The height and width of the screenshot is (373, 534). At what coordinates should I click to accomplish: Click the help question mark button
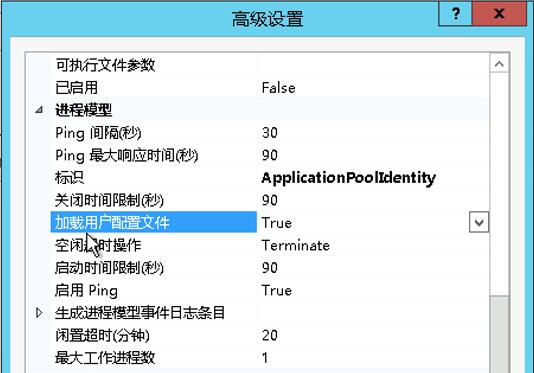point(455,14)
